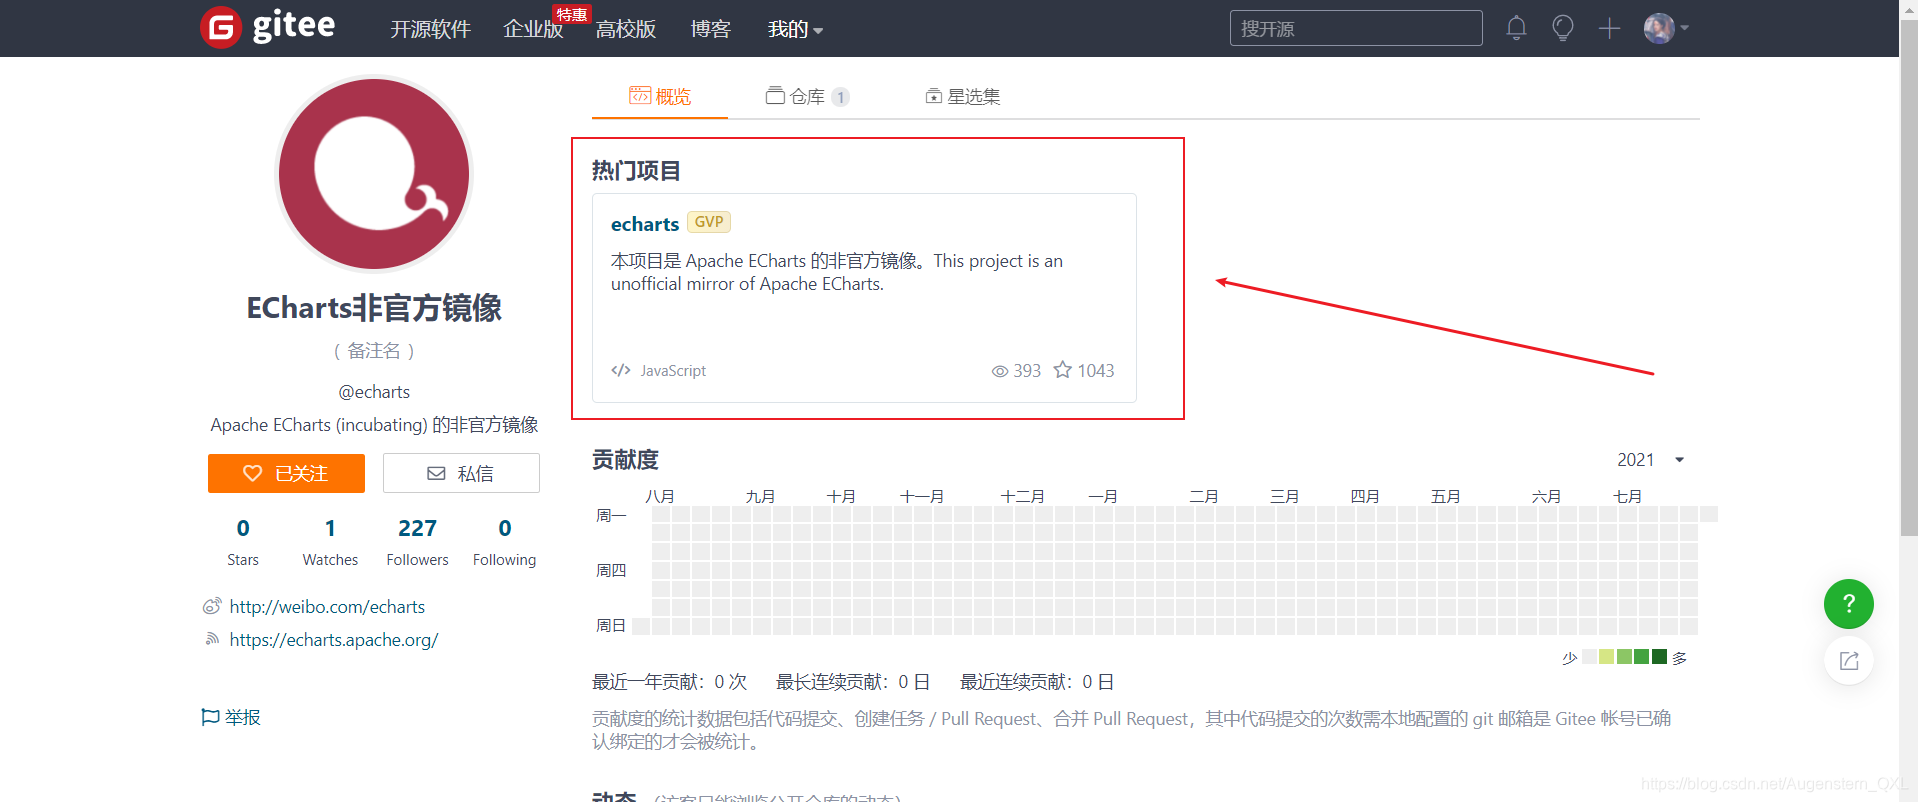Click the 已关注 follow button
The image size is (1918, 802).
286,473
